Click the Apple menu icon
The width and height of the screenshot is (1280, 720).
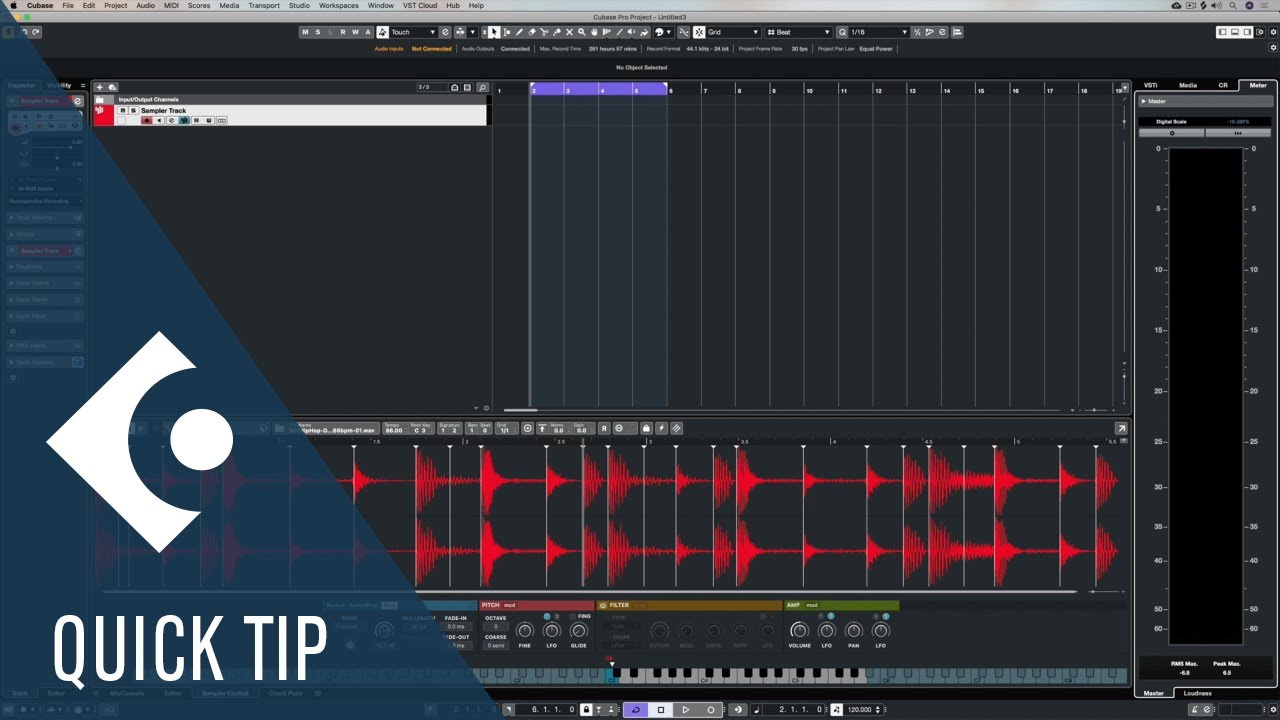(x=13, y=5)
